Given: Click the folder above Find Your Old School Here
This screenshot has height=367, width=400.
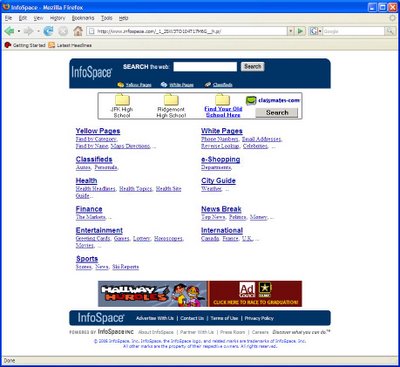Looking at the screenshot, I should pos(222,100).
